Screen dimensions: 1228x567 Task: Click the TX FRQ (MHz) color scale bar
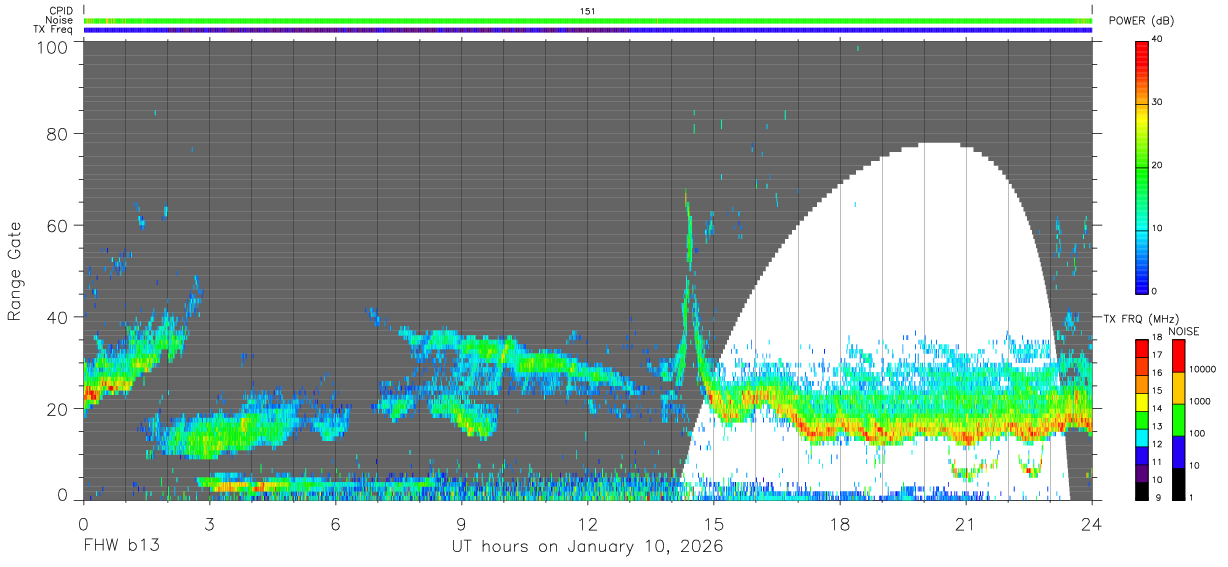(1142, 419)
